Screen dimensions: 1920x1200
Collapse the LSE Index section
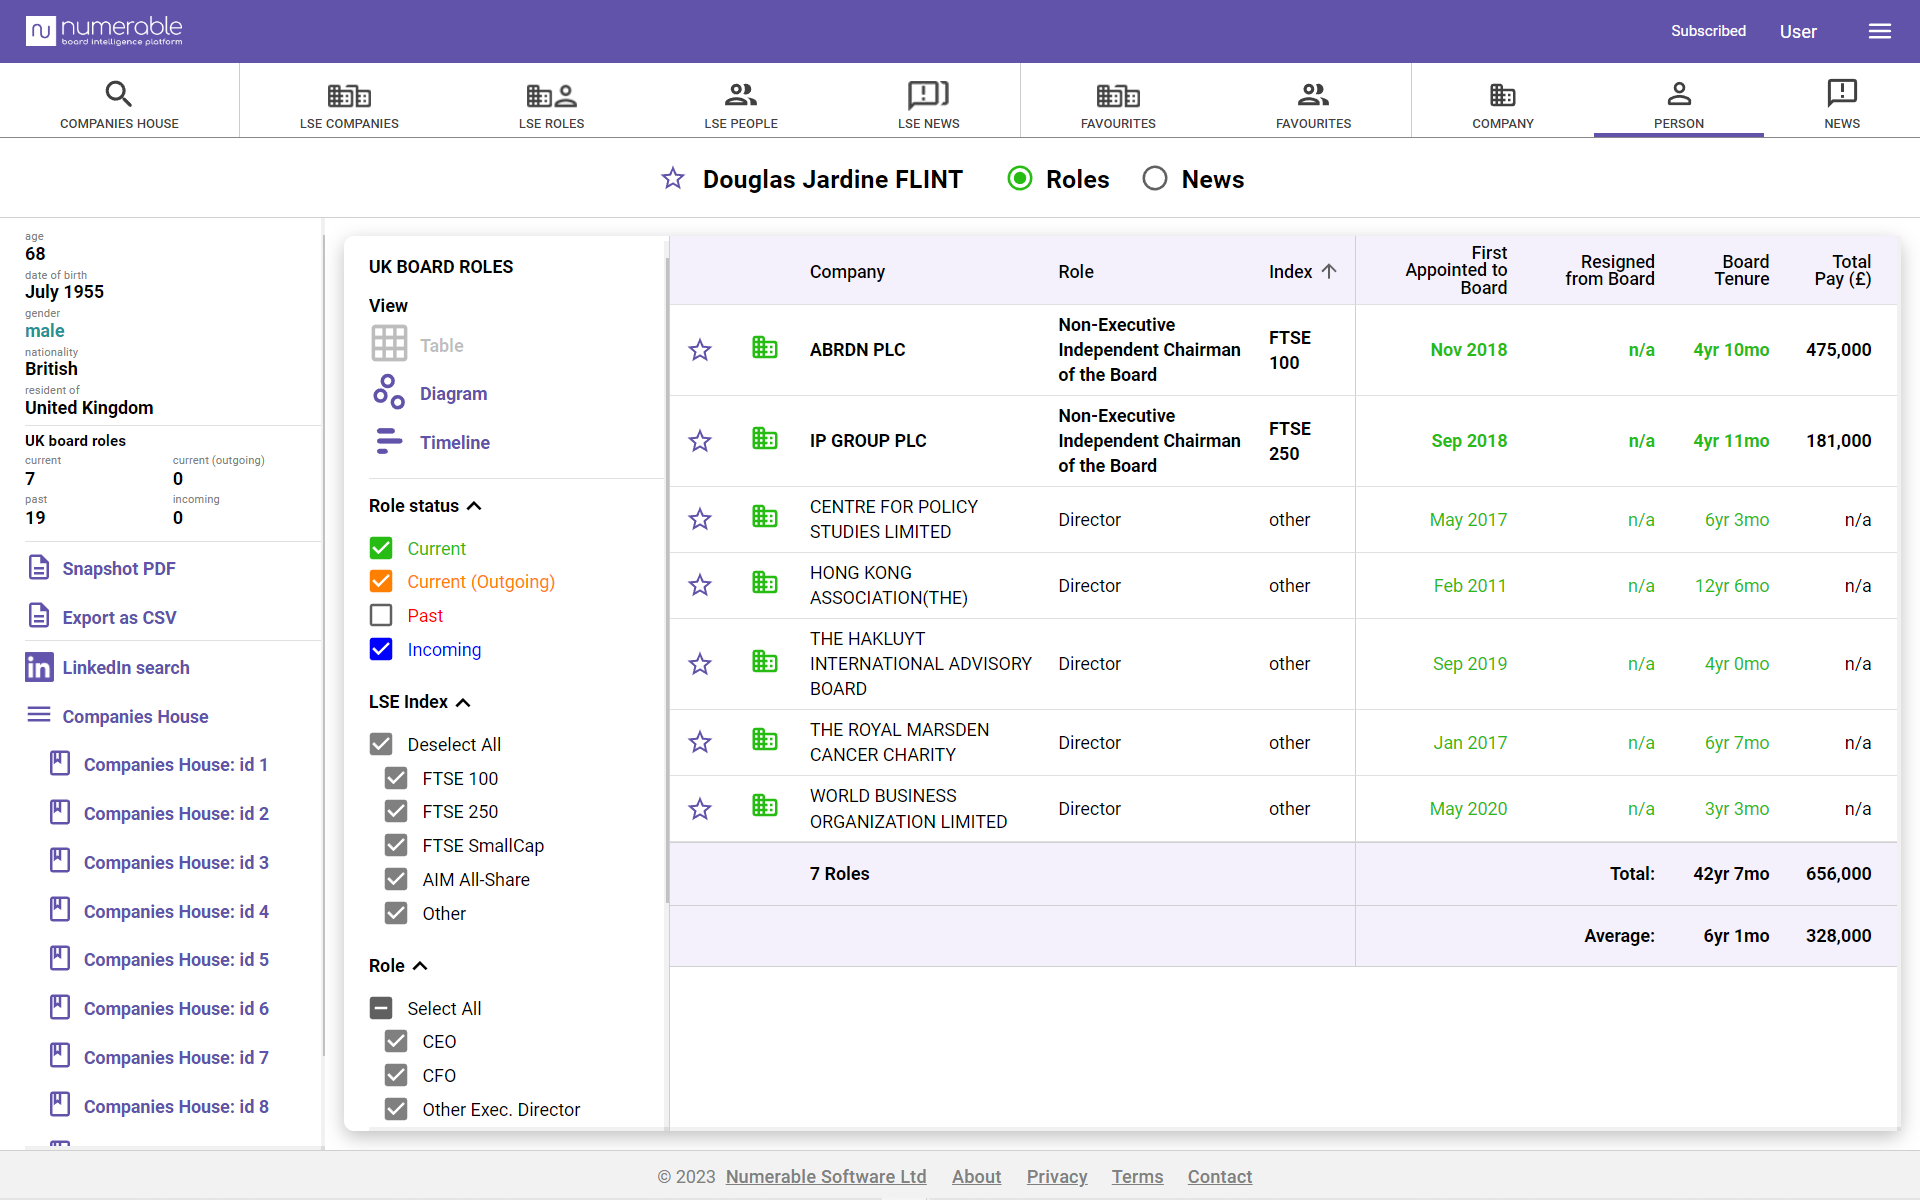463,702
